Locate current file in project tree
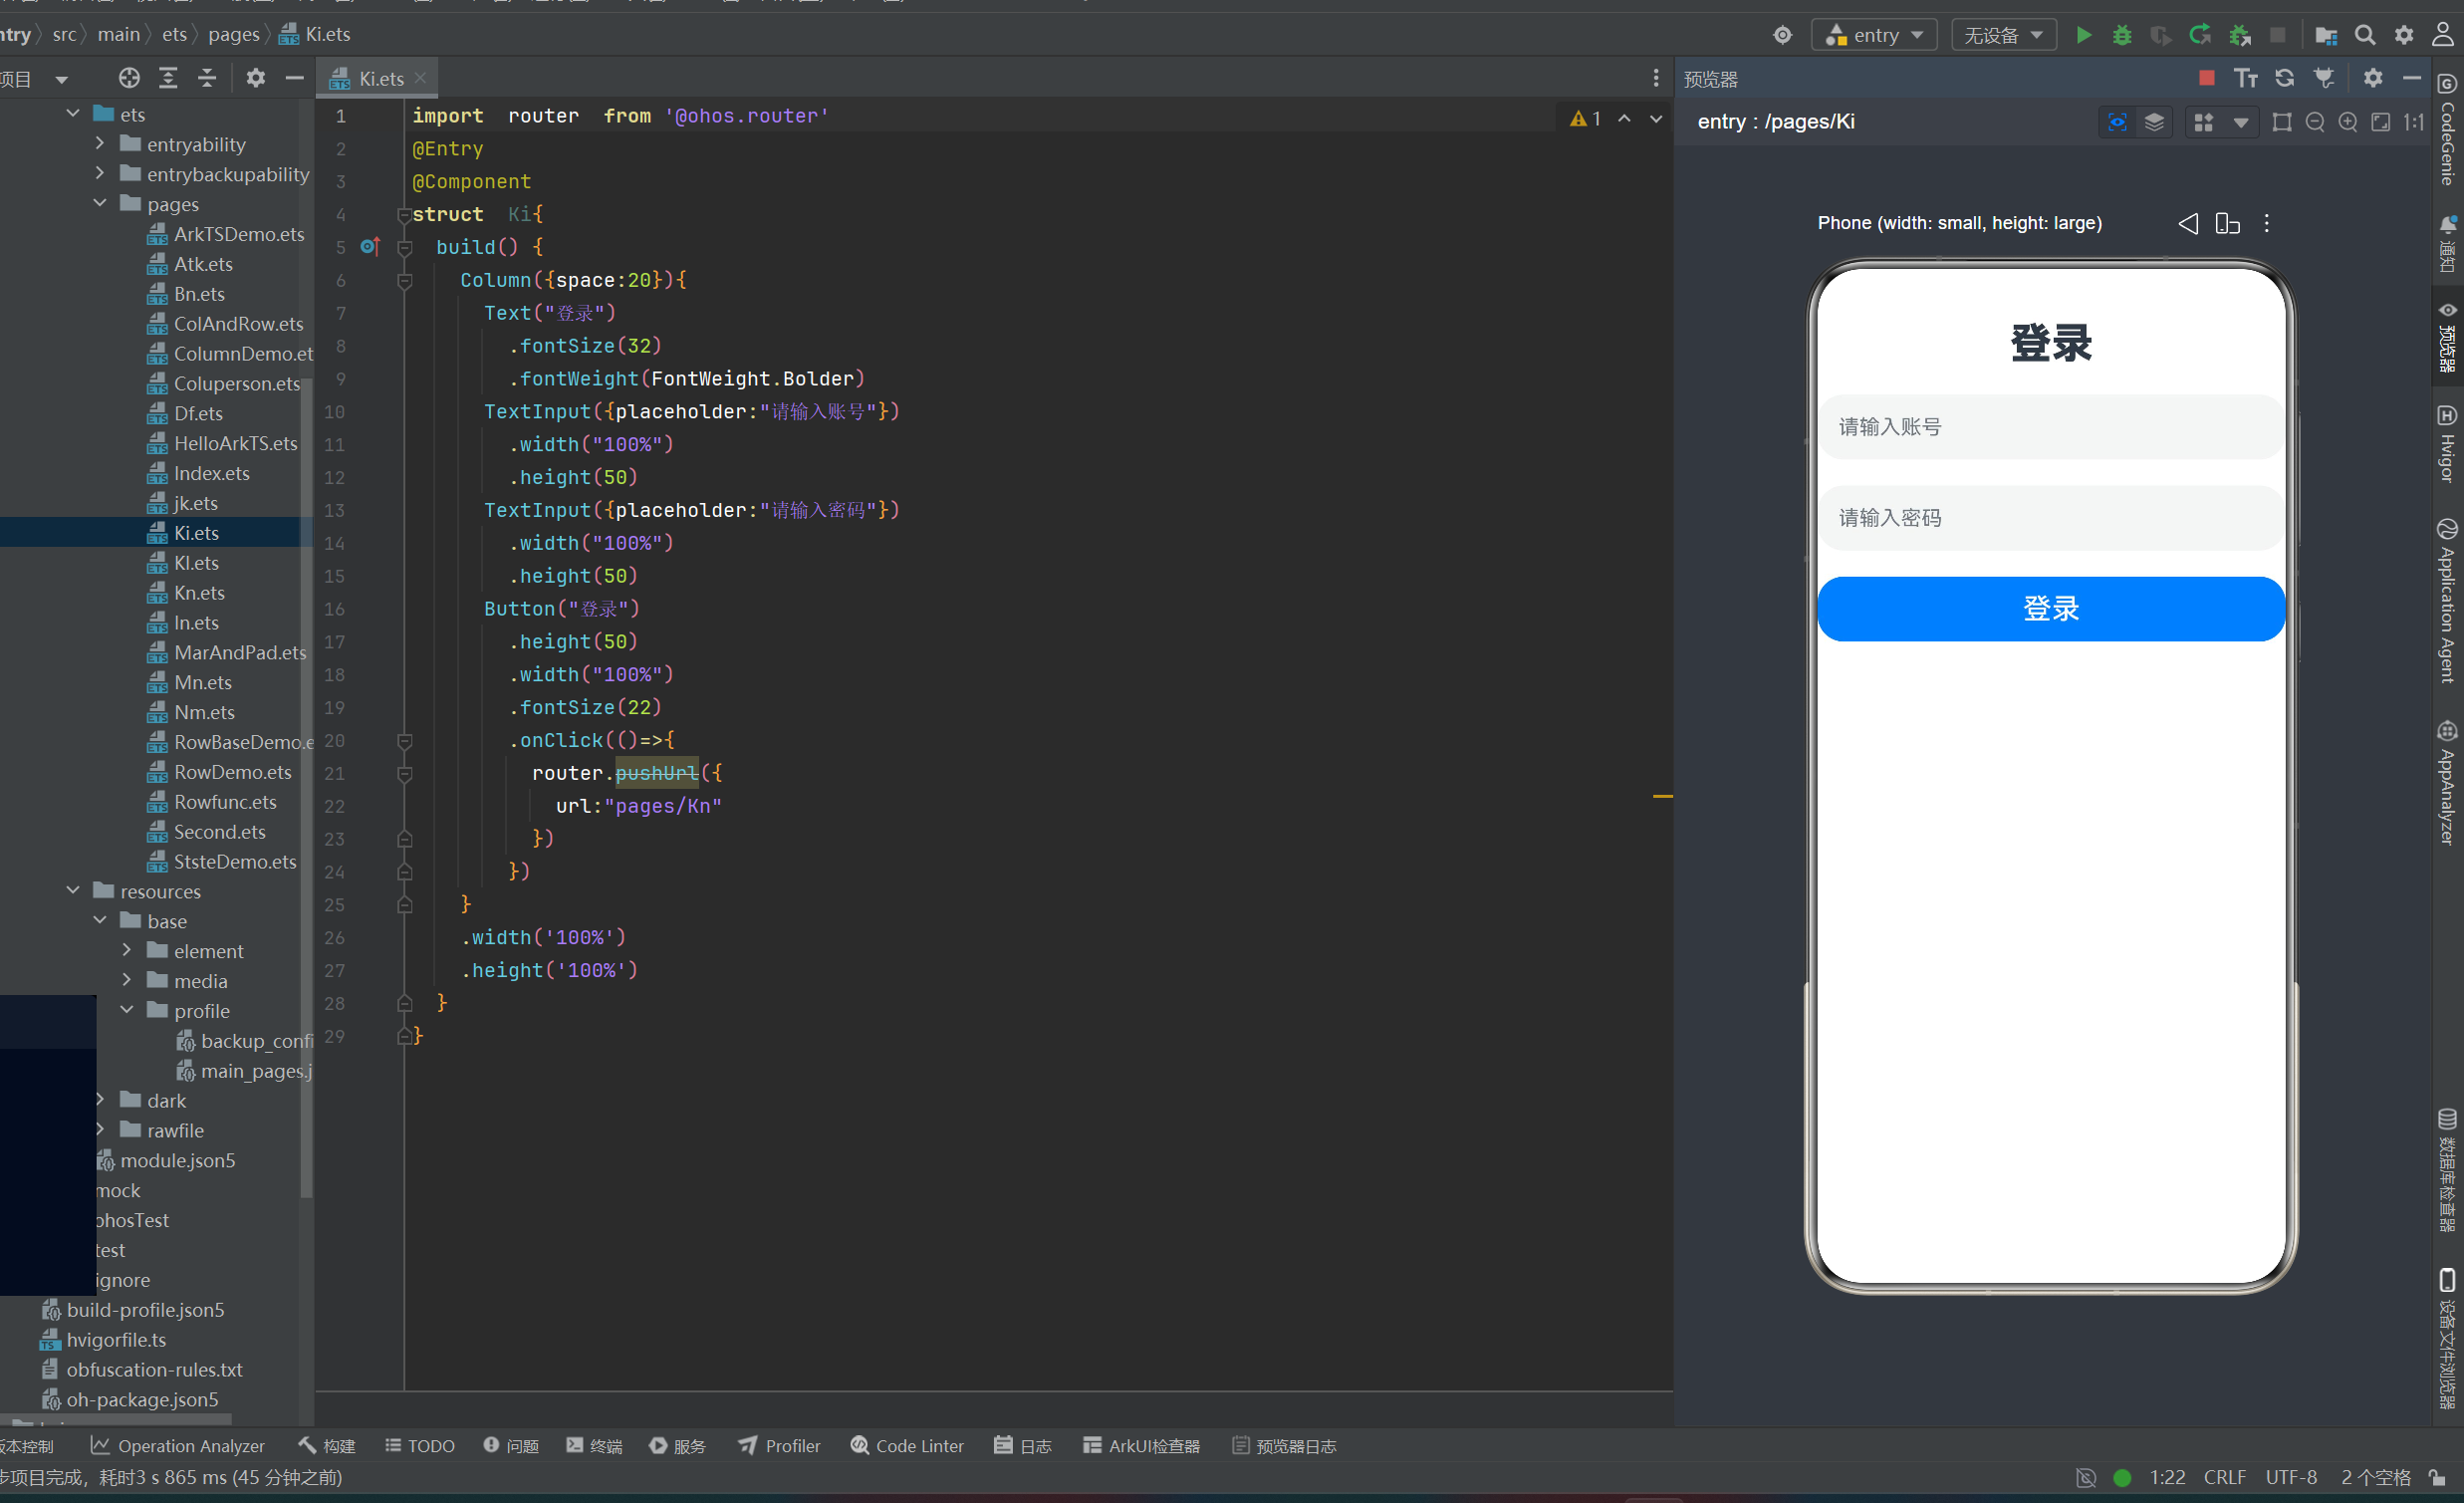 point(129,78)
